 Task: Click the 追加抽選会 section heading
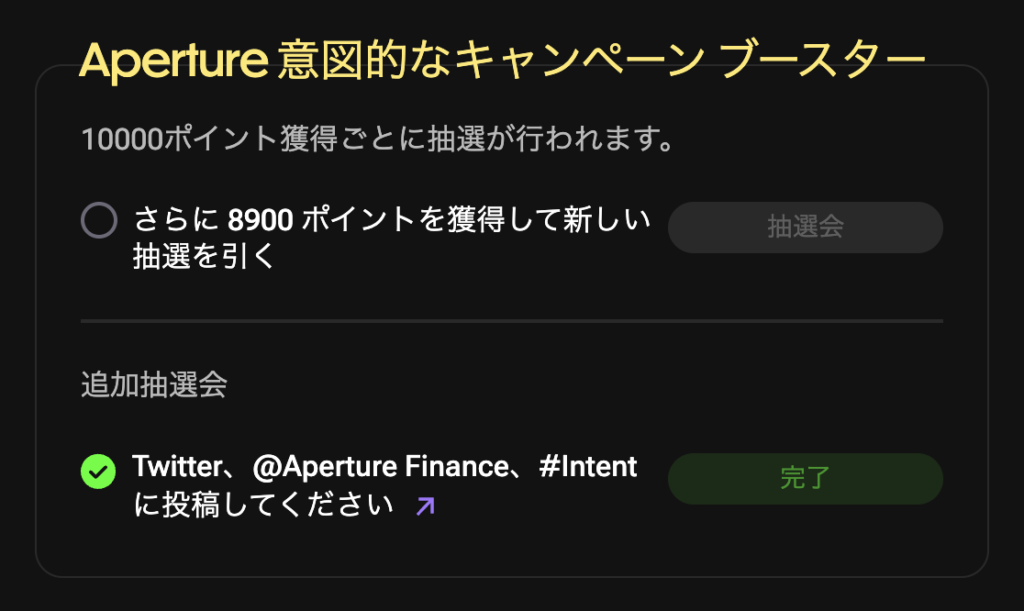point(154,384)
